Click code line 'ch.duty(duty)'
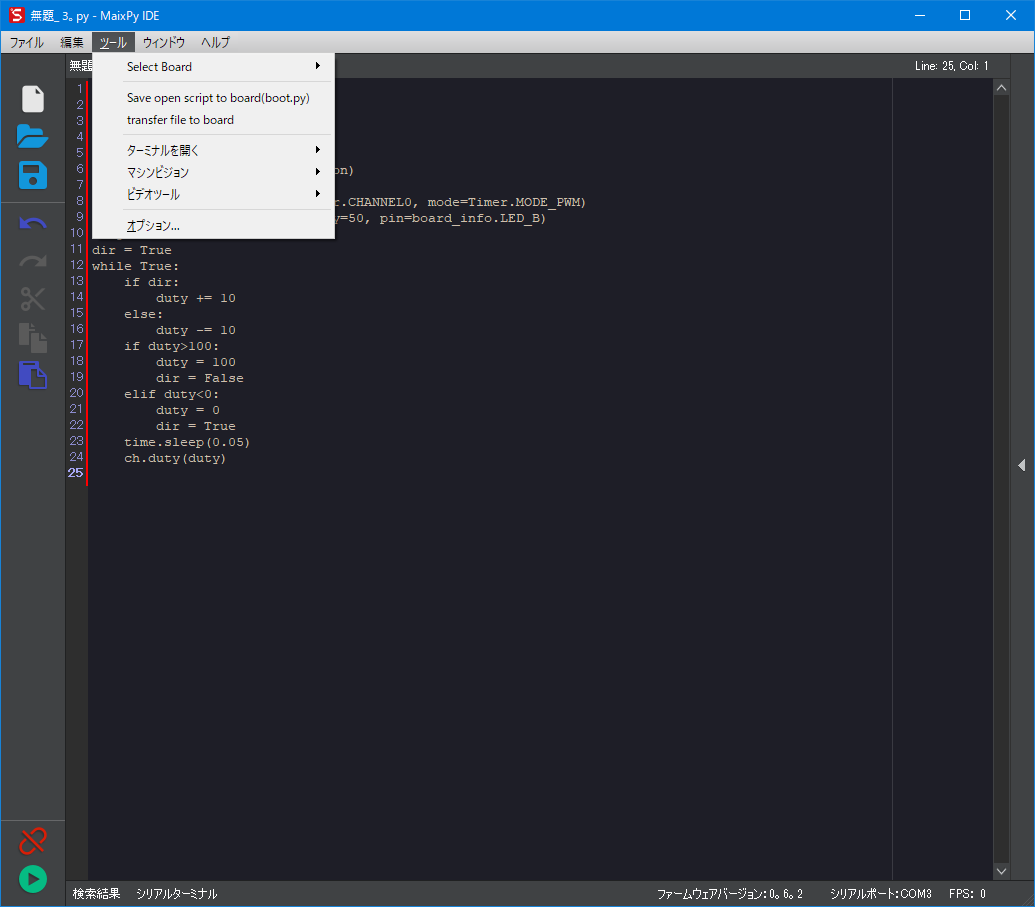The image size is (1035, 907). pos(175,458)
